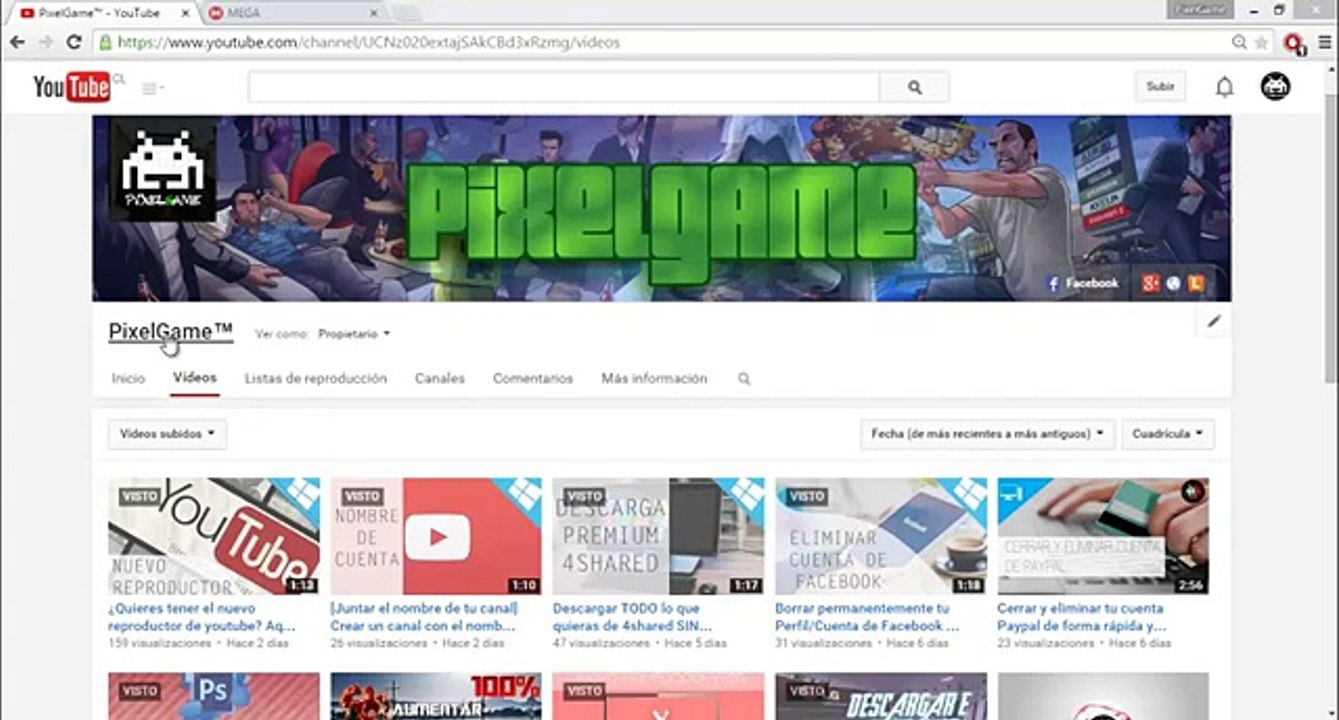Viewport: 1339px width, 720px height.
Task: Open Cerrar cuenta Paypal thumbnail
Action: [1103, 536]
